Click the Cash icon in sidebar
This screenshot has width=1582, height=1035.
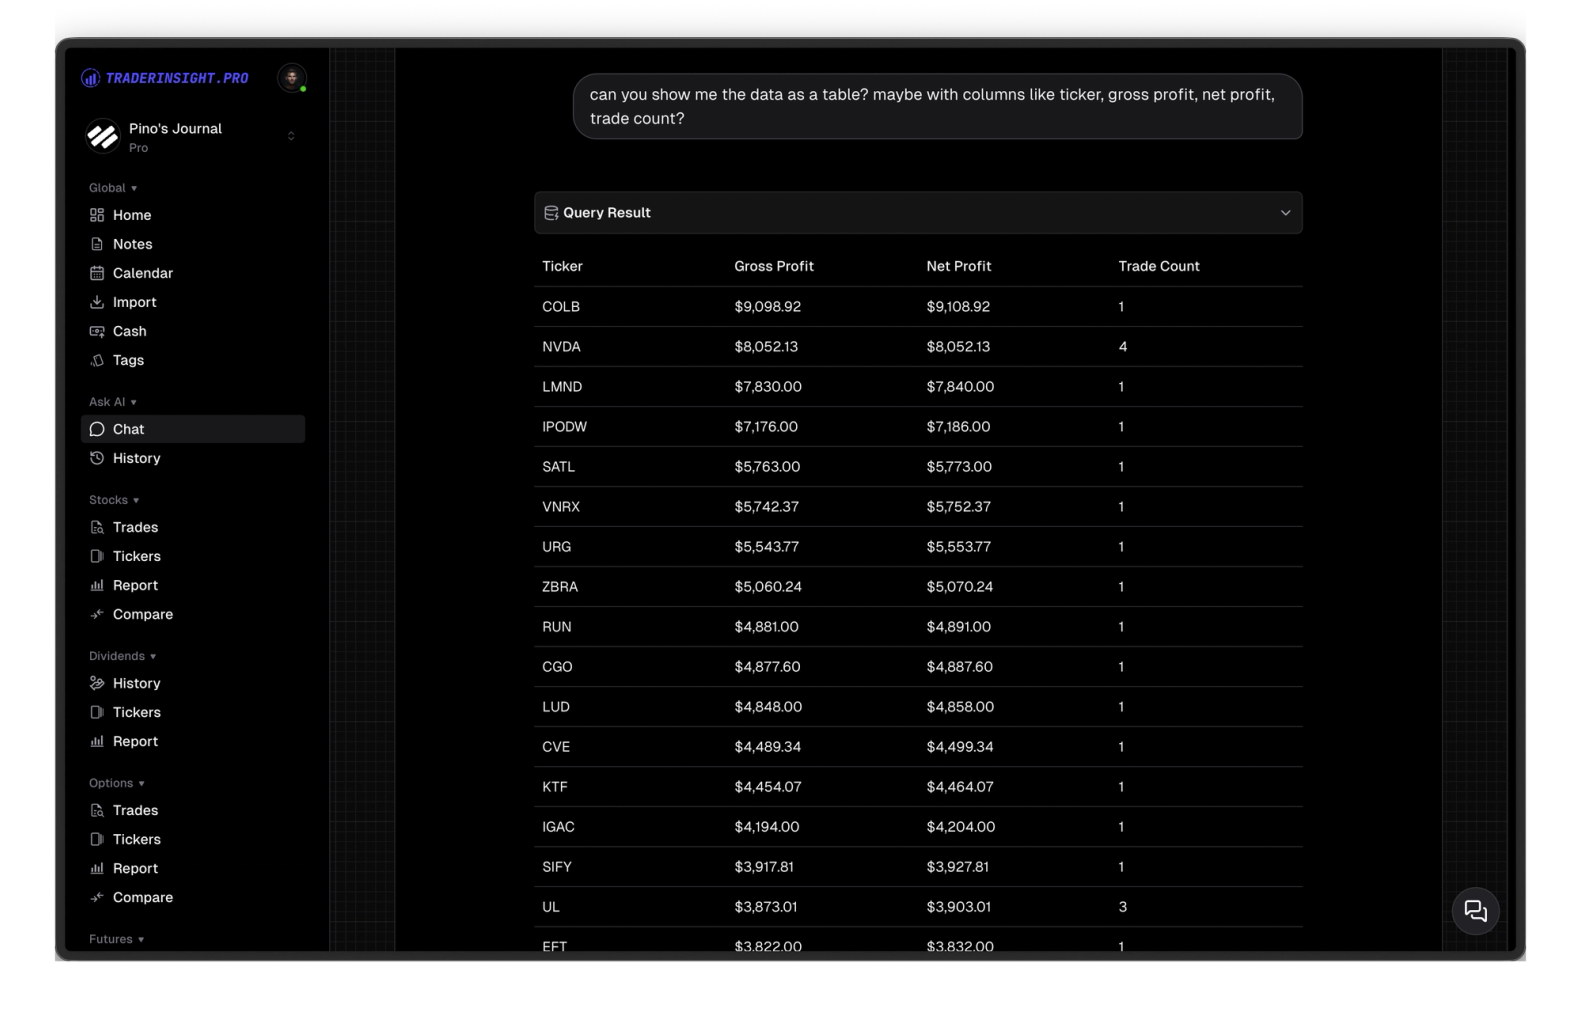point(97,331)
